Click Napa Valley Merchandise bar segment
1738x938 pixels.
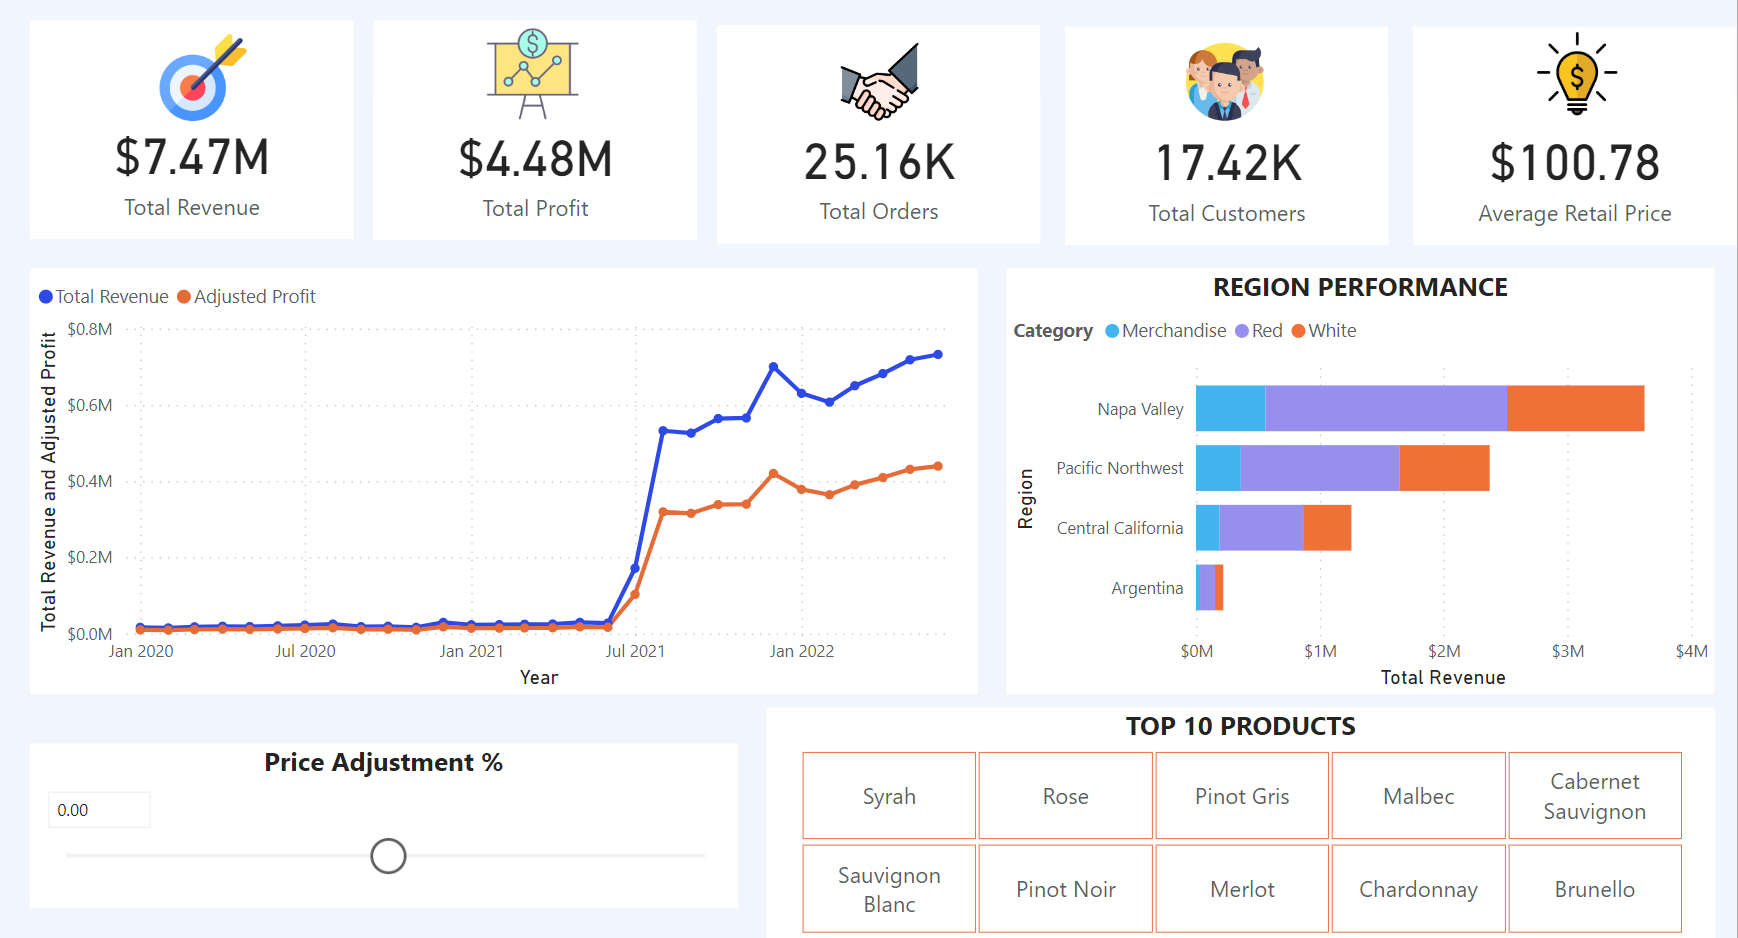(1231, 408)
